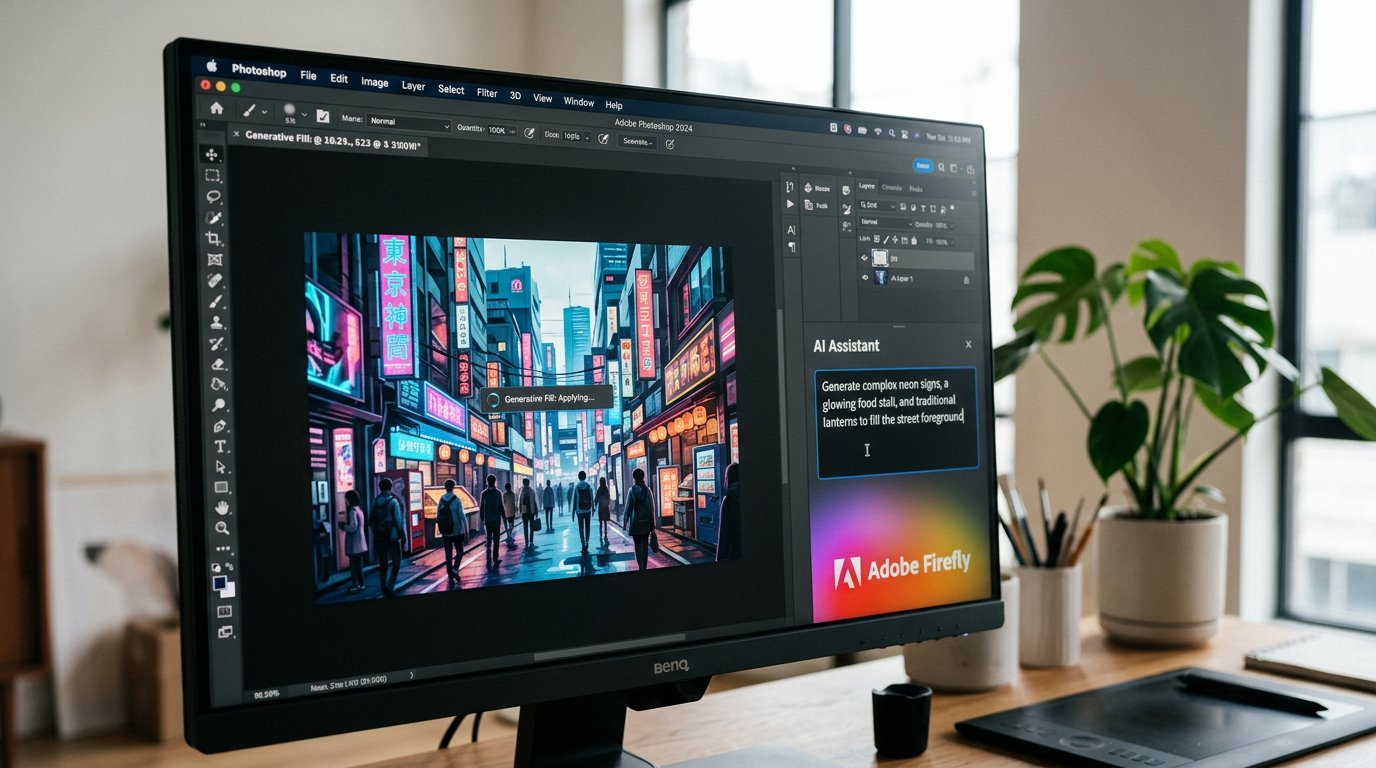This screenshot has width=1376, height=768.
Task: Select the Crop tool
Action: coord(214,239)
